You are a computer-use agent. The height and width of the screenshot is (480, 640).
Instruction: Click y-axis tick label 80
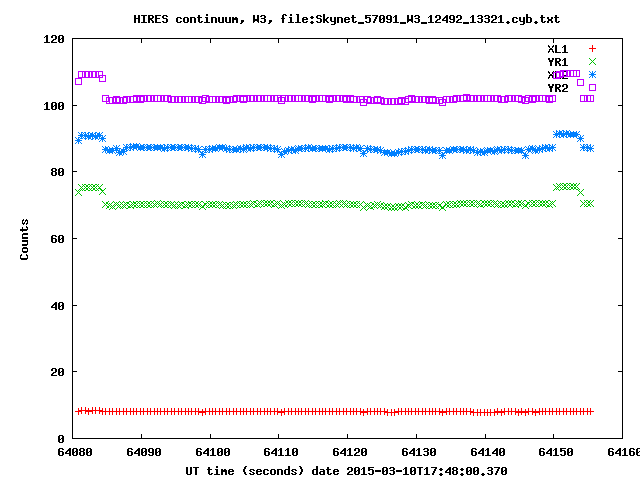[x=58, y=172]
